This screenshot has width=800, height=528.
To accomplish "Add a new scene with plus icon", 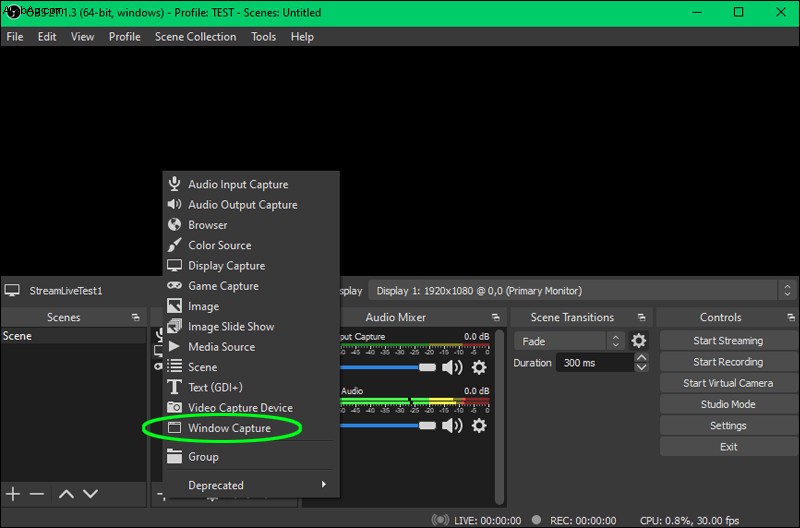I will tap(13, 494).
